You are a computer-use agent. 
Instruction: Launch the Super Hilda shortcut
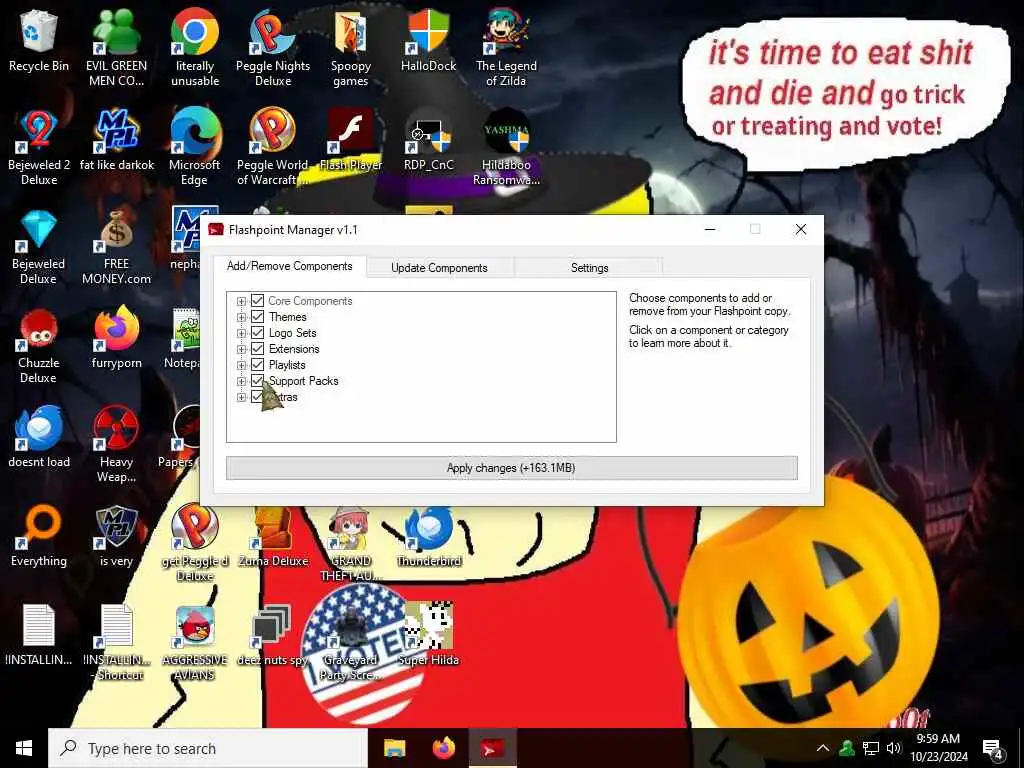pos(428,635)
